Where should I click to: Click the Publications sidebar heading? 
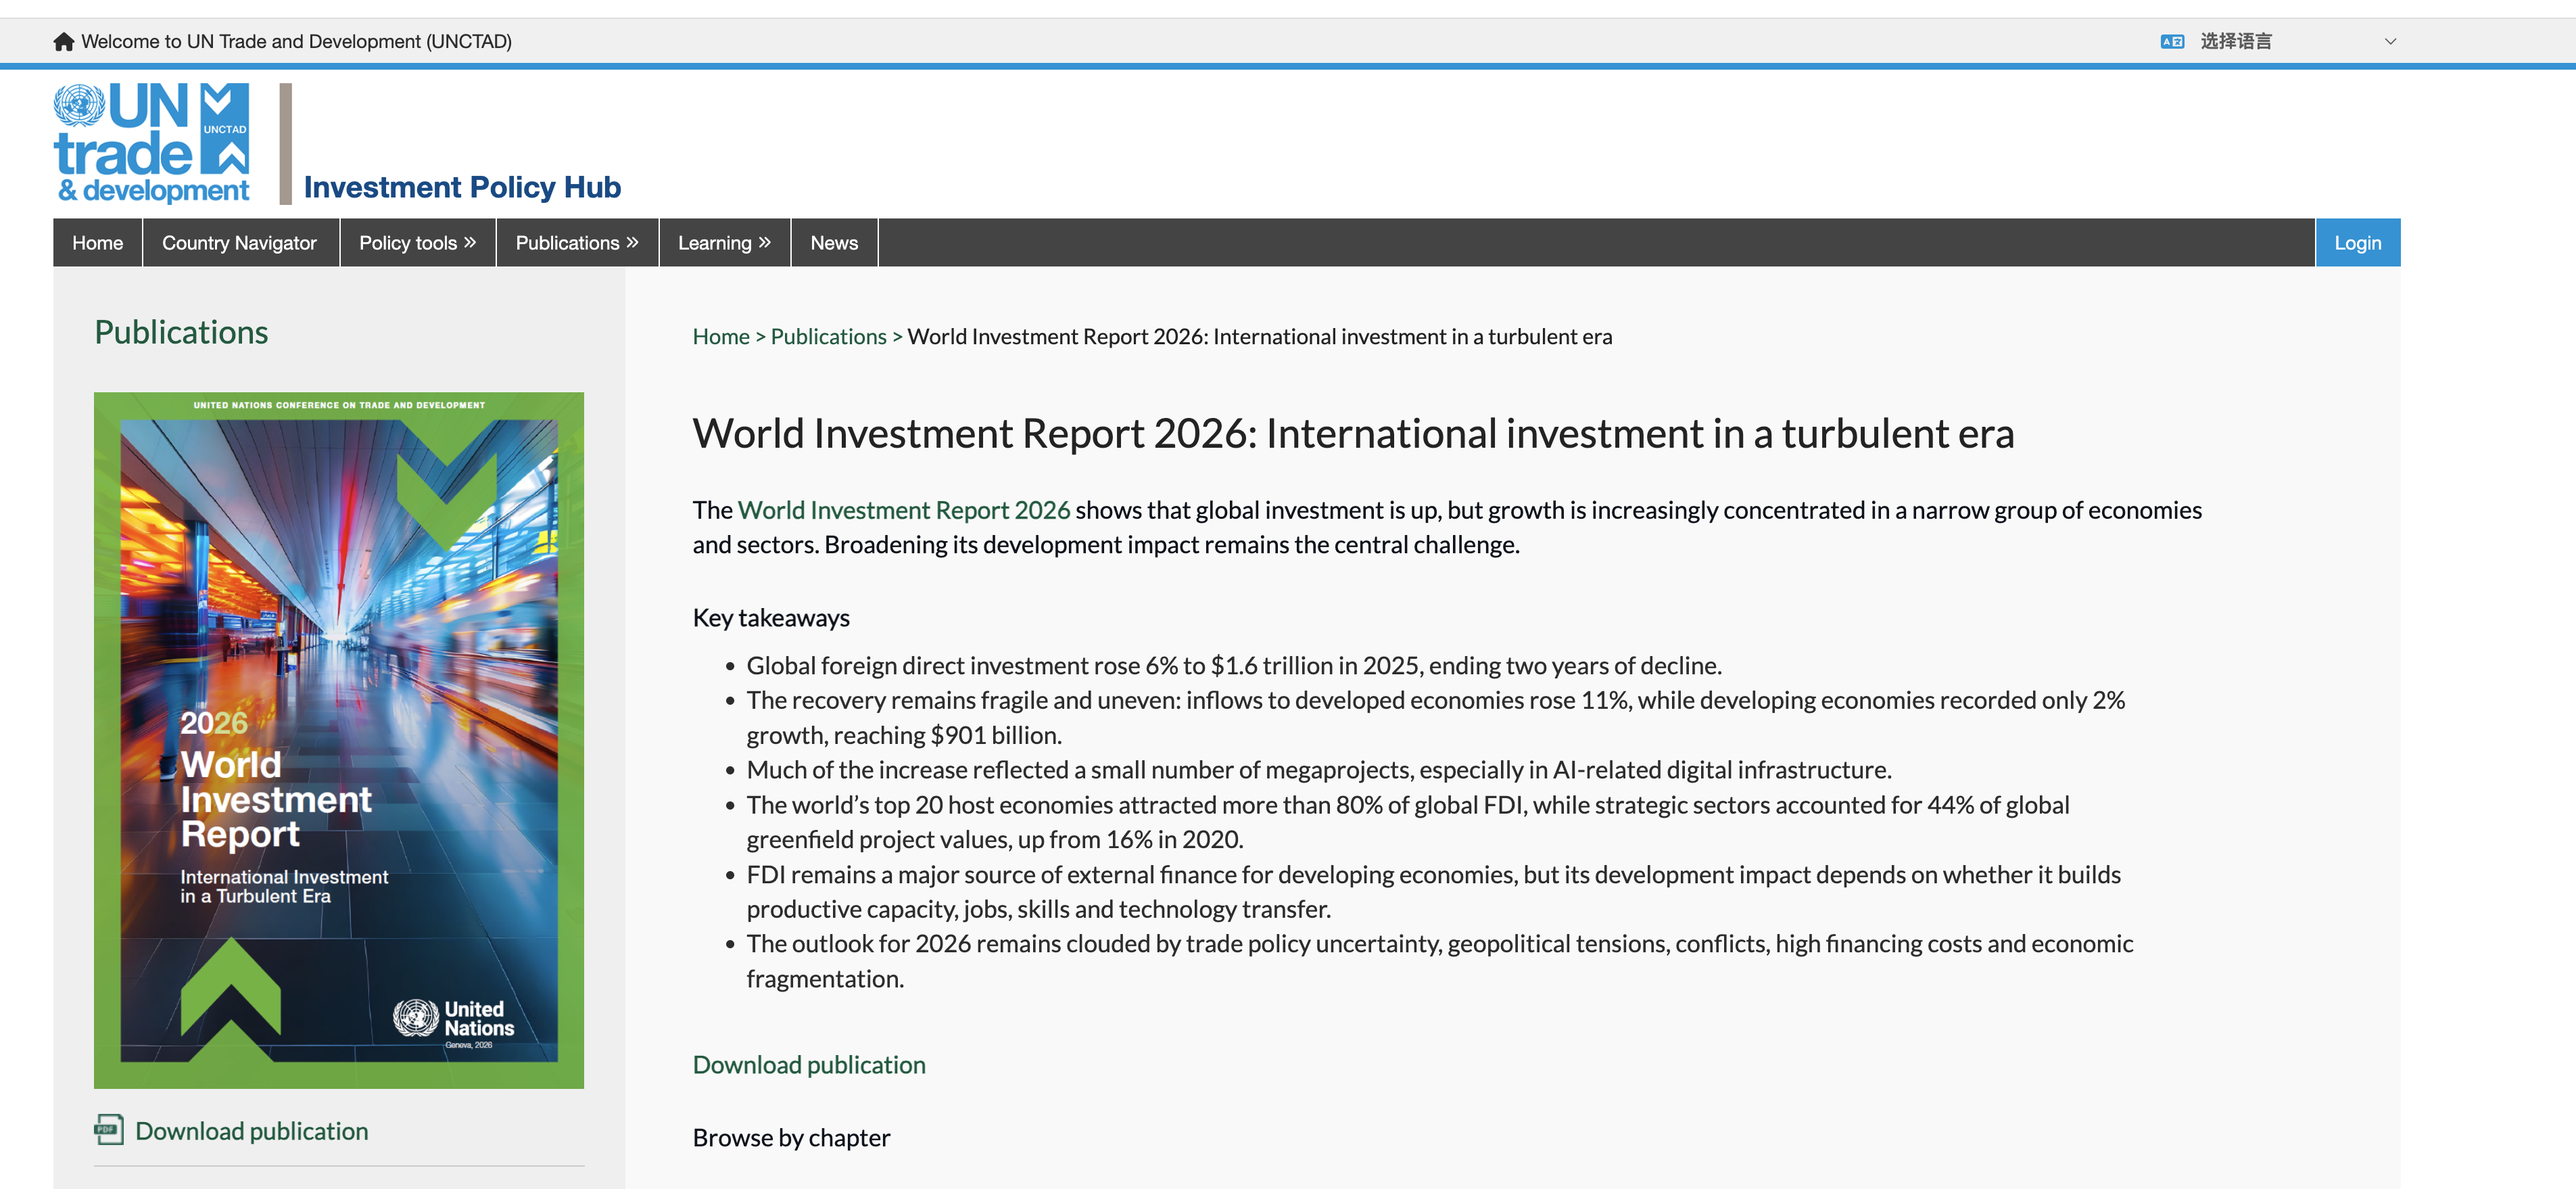181,332
